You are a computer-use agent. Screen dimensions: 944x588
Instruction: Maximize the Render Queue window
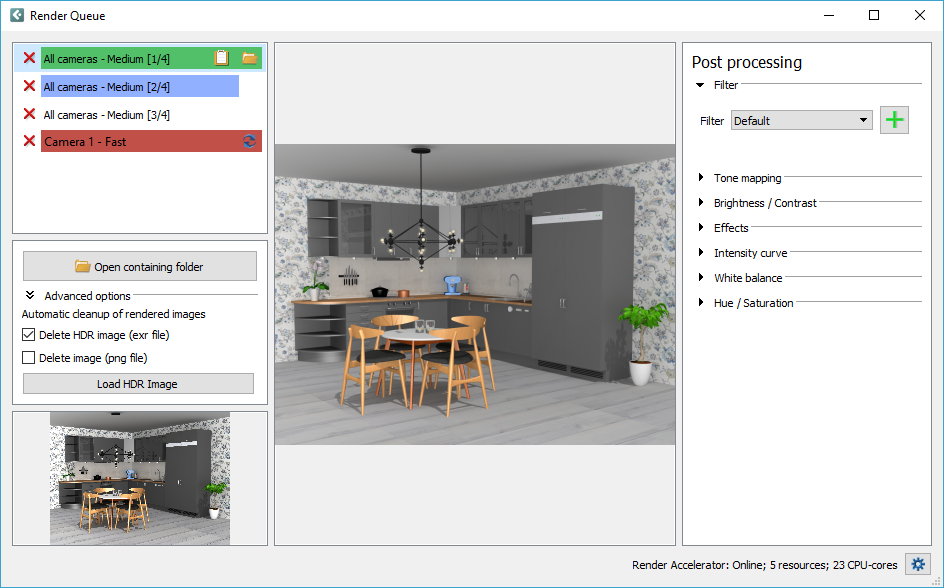874,15
